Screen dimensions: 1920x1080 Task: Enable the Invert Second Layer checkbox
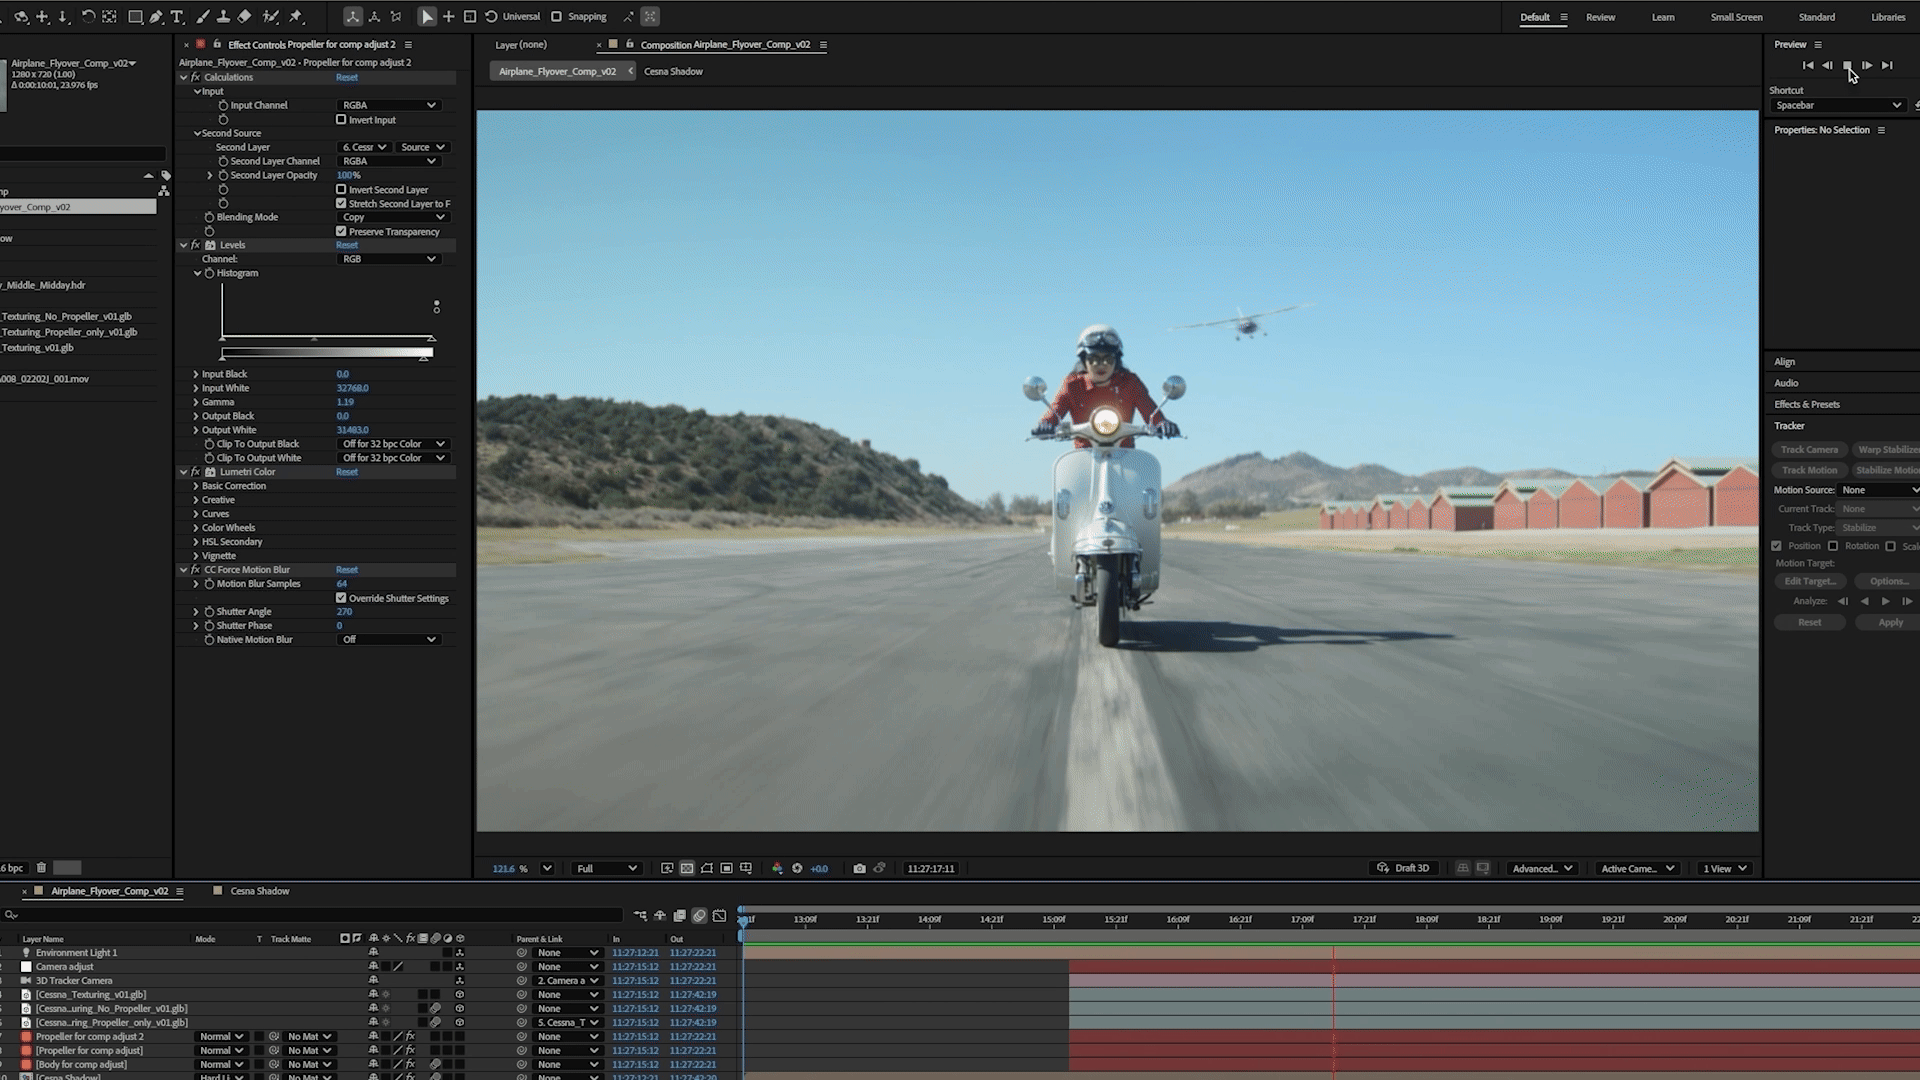342,189
